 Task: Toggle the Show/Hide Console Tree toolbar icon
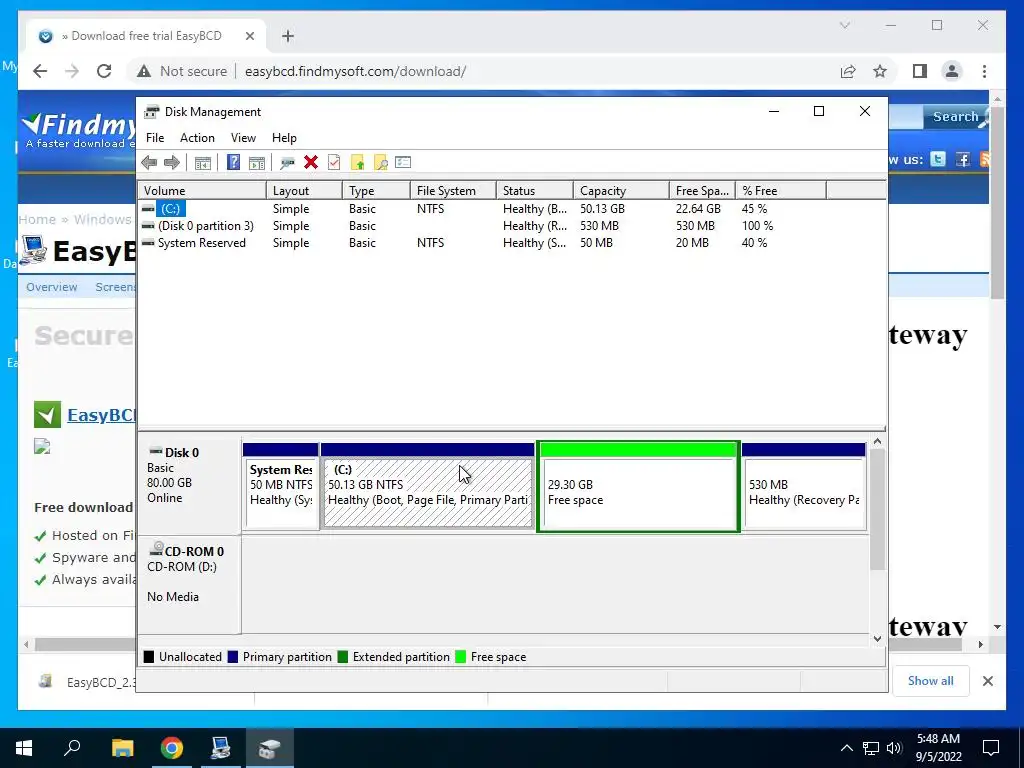(202, 163)
